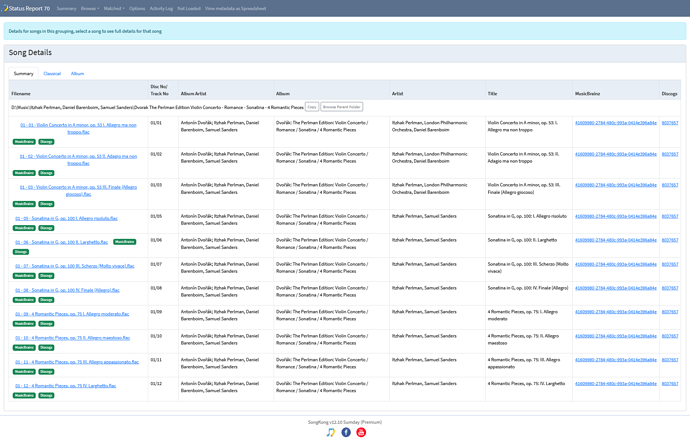Image resolution: width=690 pixels, height=439 pixels.
Task: Open file 01-09 4 Romantic Pieces Allegro moderato
Action: [72, 314]
